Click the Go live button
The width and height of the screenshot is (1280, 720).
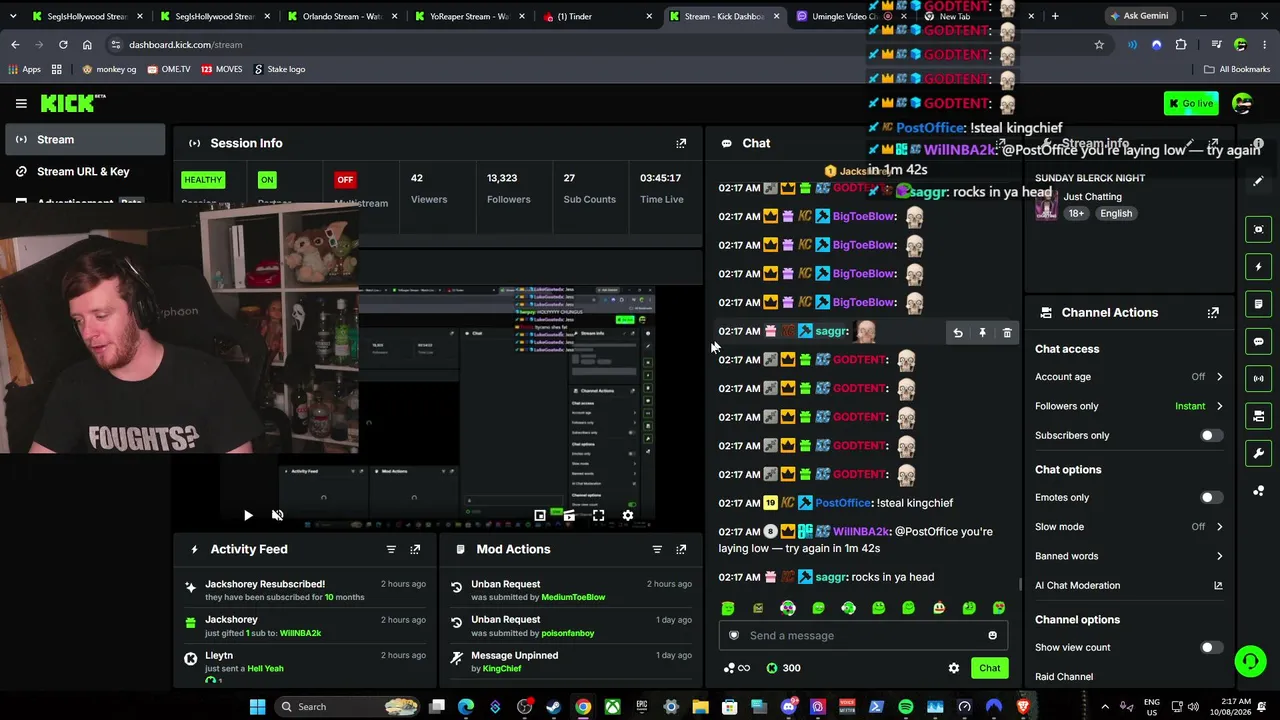(1190, 103)
